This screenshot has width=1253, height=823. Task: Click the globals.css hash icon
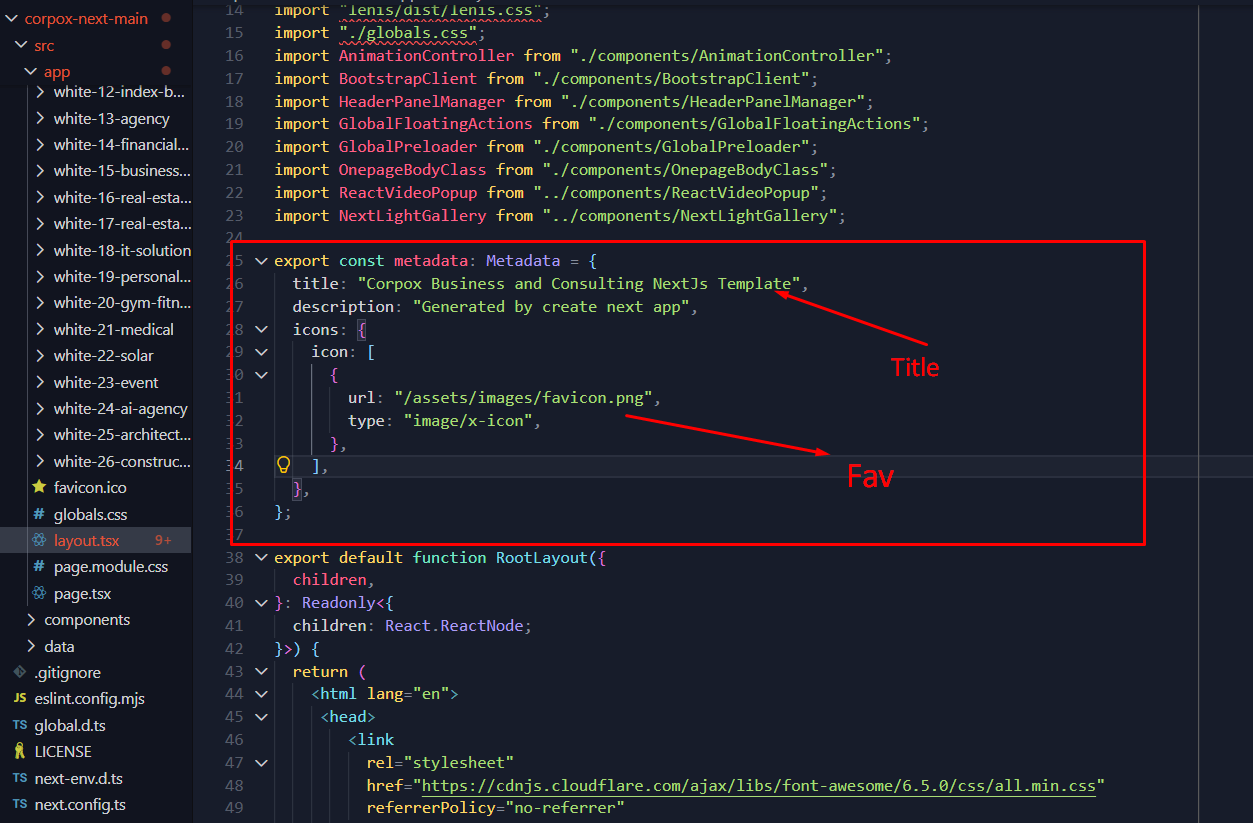[39, 514]
